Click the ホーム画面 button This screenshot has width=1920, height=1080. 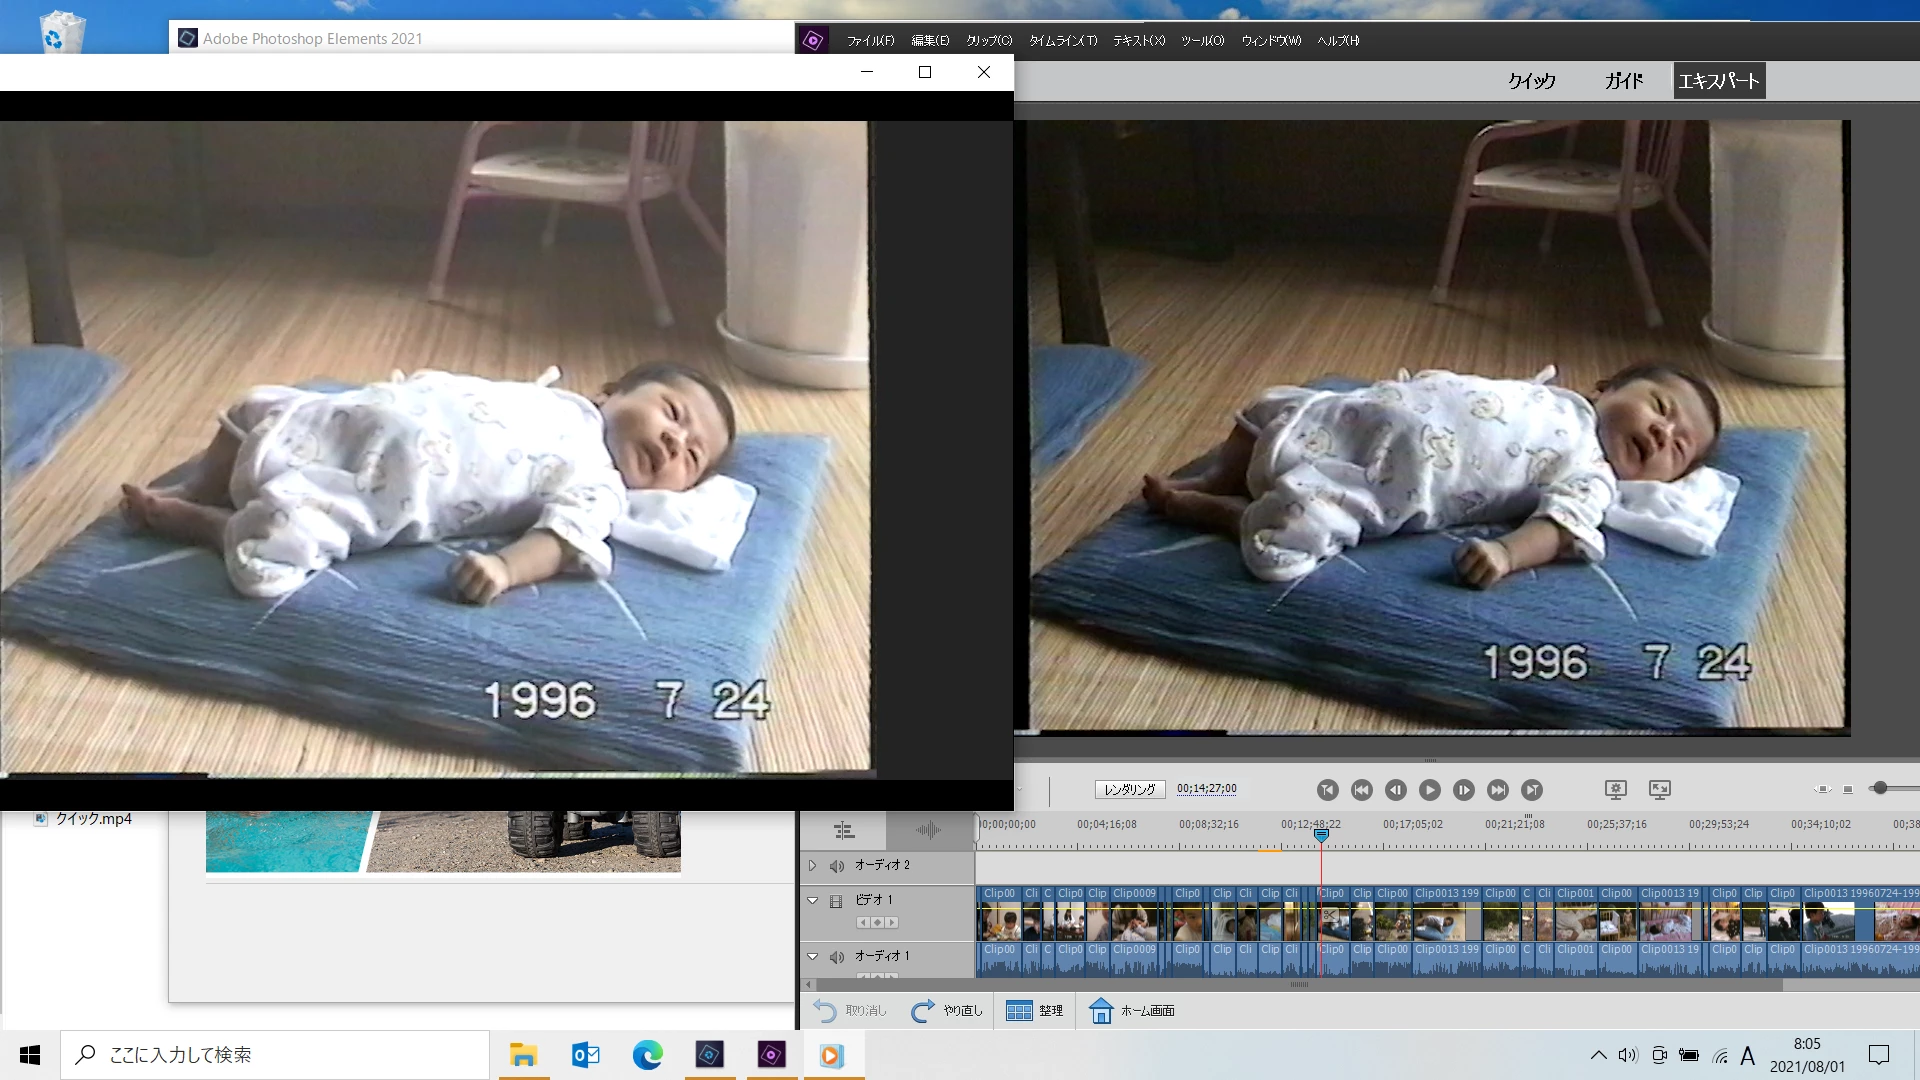coord(1132,1011)
